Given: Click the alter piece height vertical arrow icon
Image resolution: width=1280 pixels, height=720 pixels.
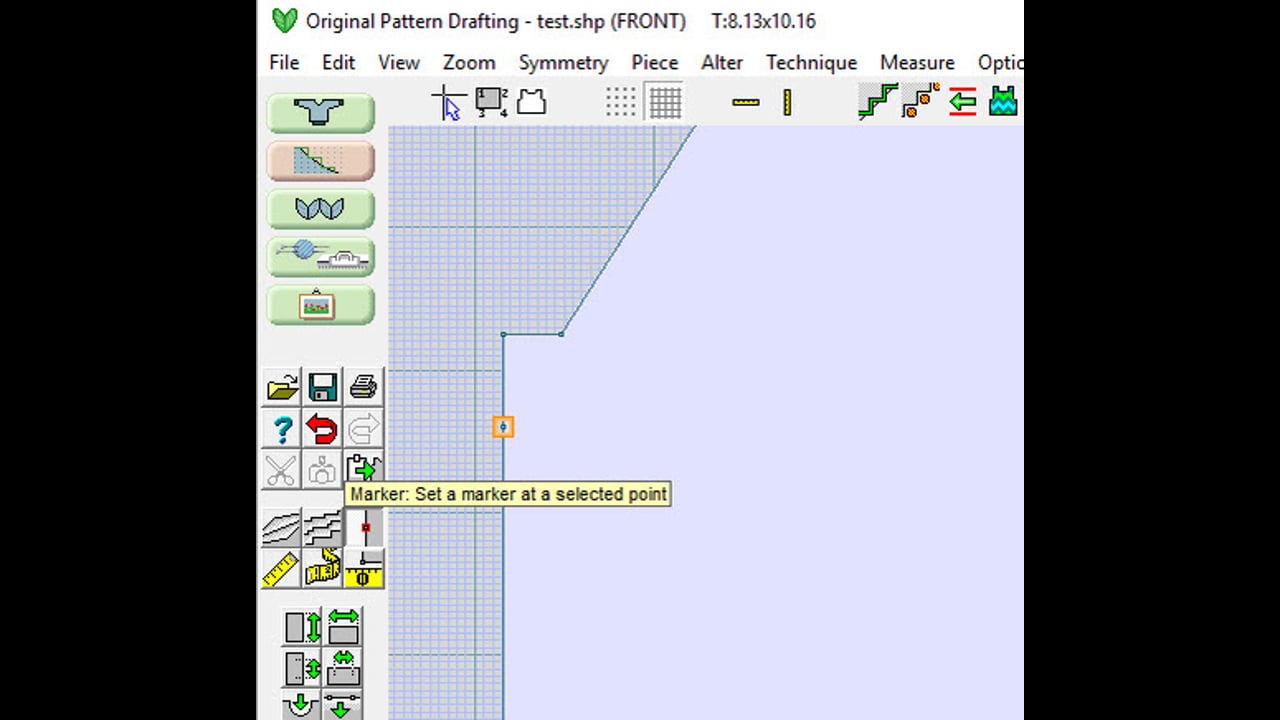Looking at the screenshot, I should coord(302,627).
